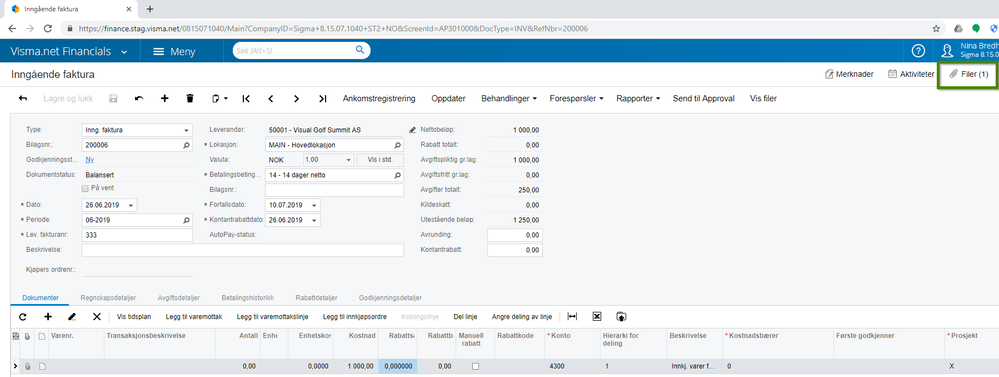
Task: Search Bilagsnr. with the magnifier icon
Action: click(x=187, y=145)
